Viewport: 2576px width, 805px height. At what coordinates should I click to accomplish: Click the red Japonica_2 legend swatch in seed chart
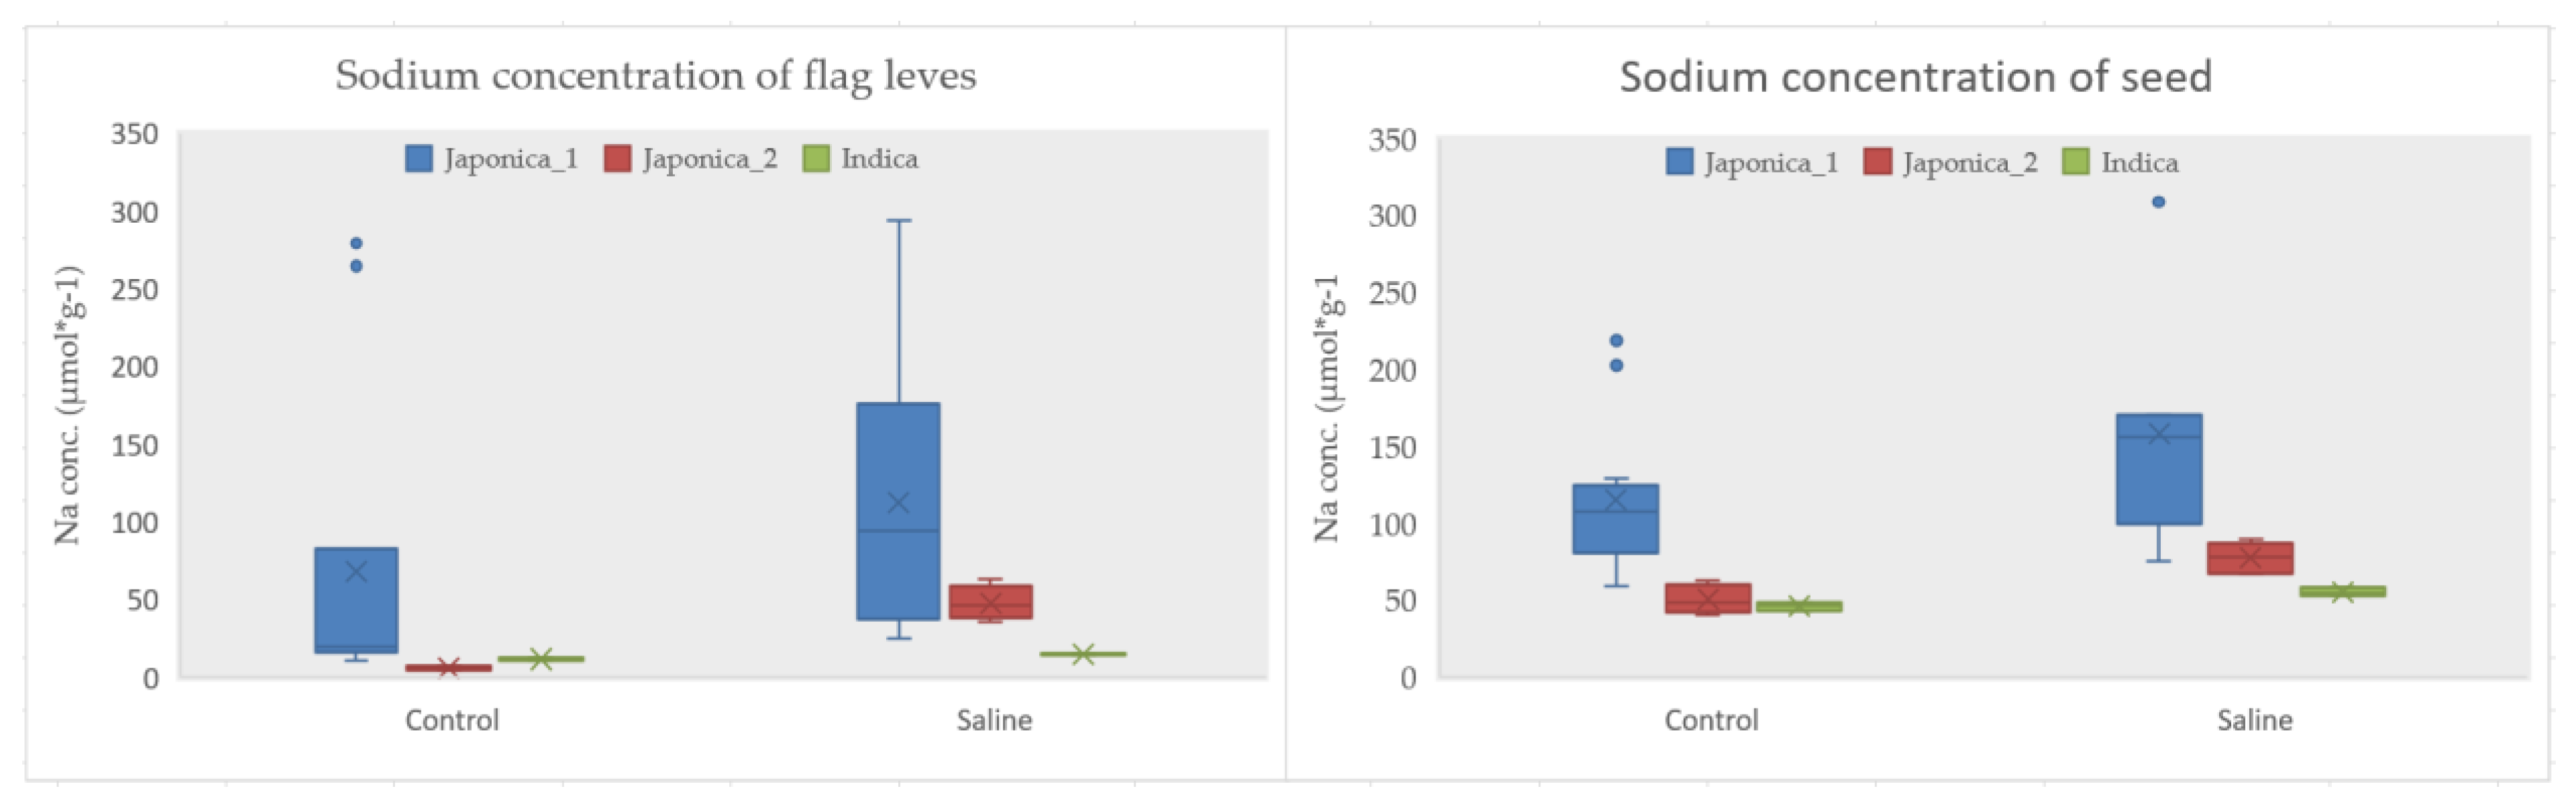click(x=1877, y=162)
